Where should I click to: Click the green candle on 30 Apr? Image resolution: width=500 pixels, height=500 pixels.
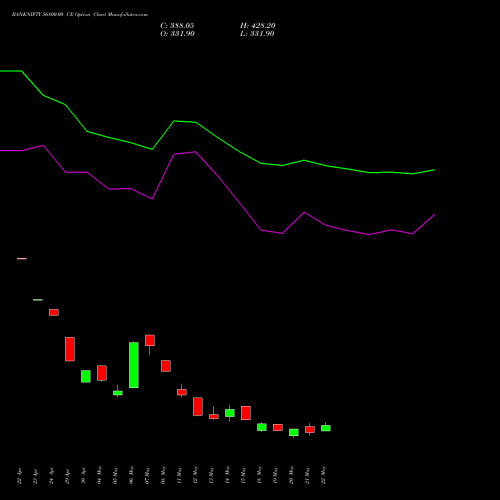[x=86, y=376]
